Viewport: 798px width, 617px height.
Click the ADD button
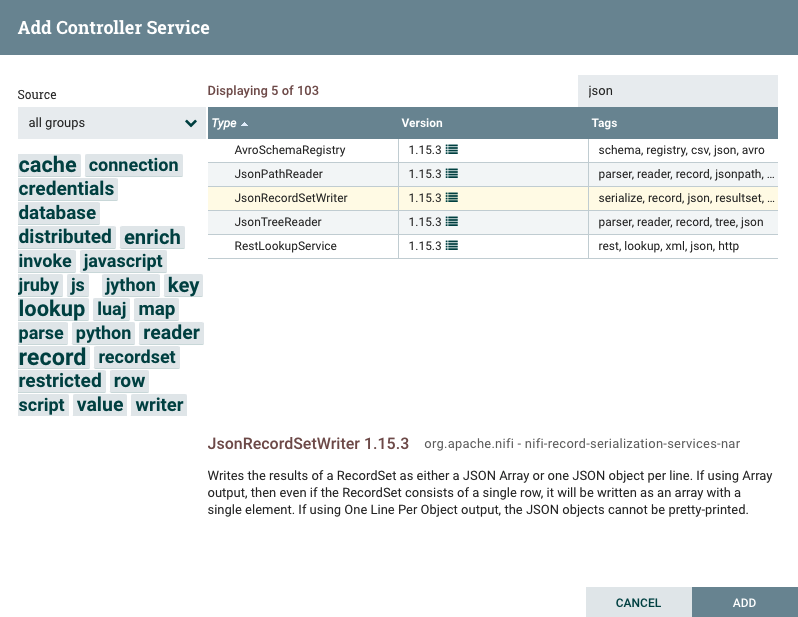pyautogui.click(x=745, y=602)
